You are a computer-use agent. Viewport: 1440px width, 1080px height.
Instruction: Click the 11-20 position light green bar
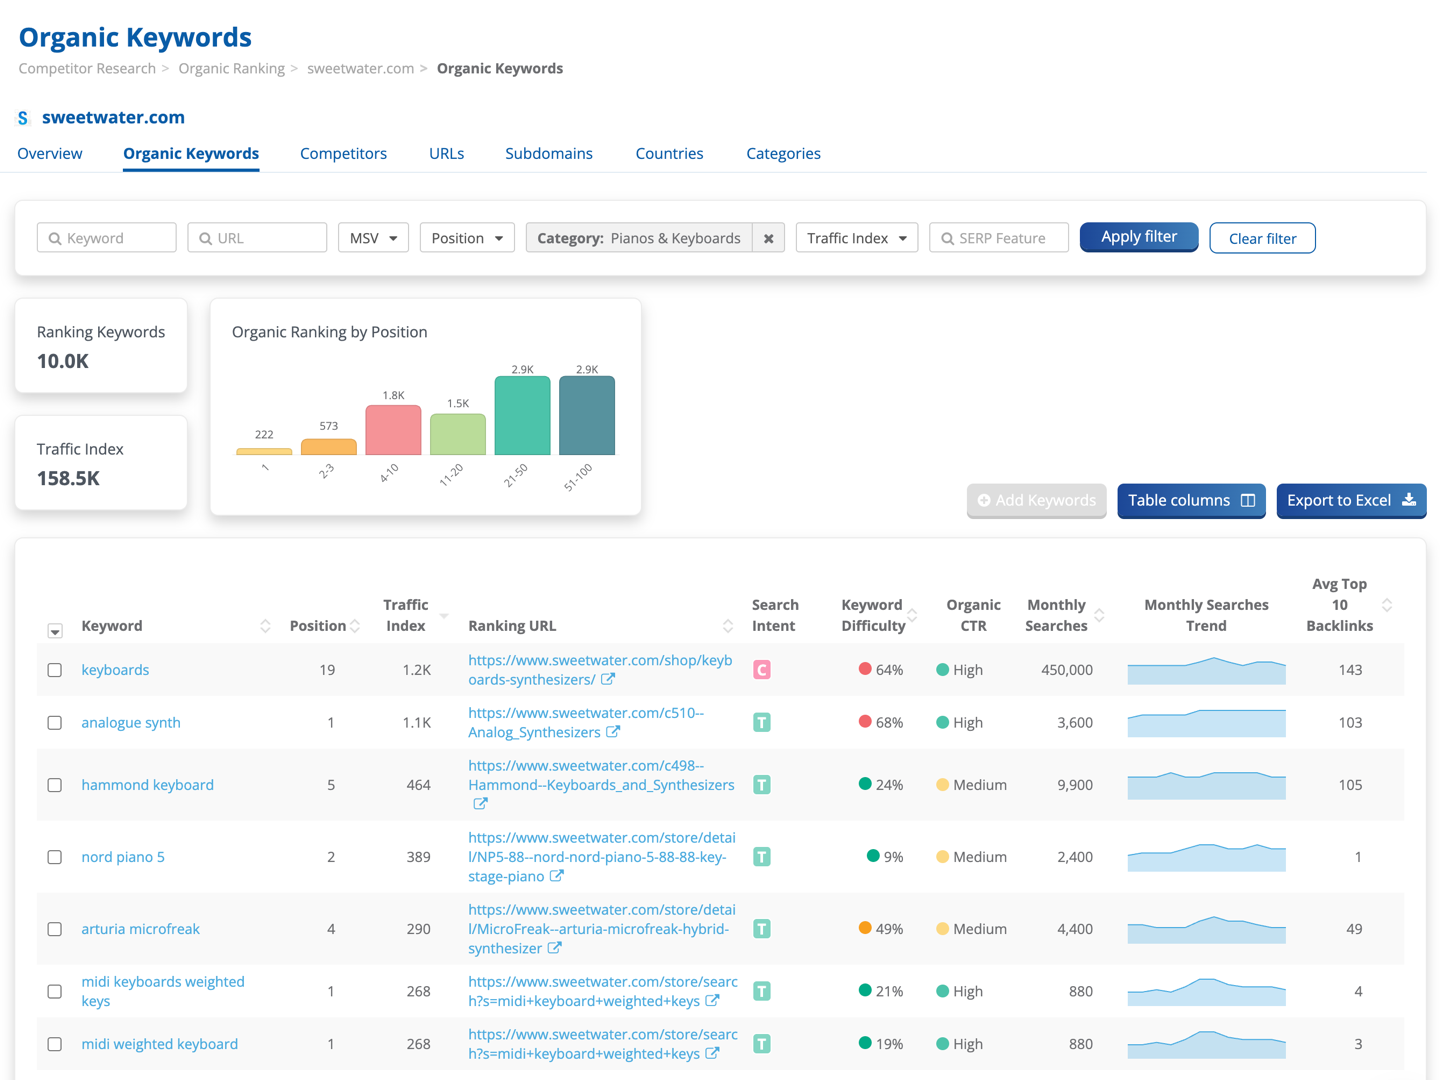[458, 434]
